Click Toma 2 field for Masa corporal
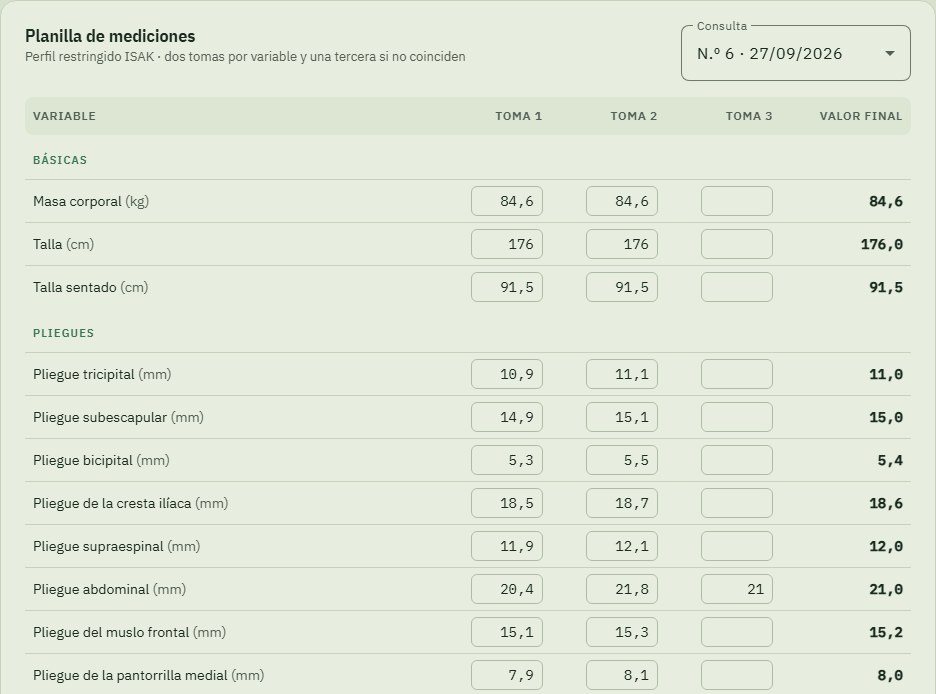Viewport: 936px width, 694px height. pos(621,201)
